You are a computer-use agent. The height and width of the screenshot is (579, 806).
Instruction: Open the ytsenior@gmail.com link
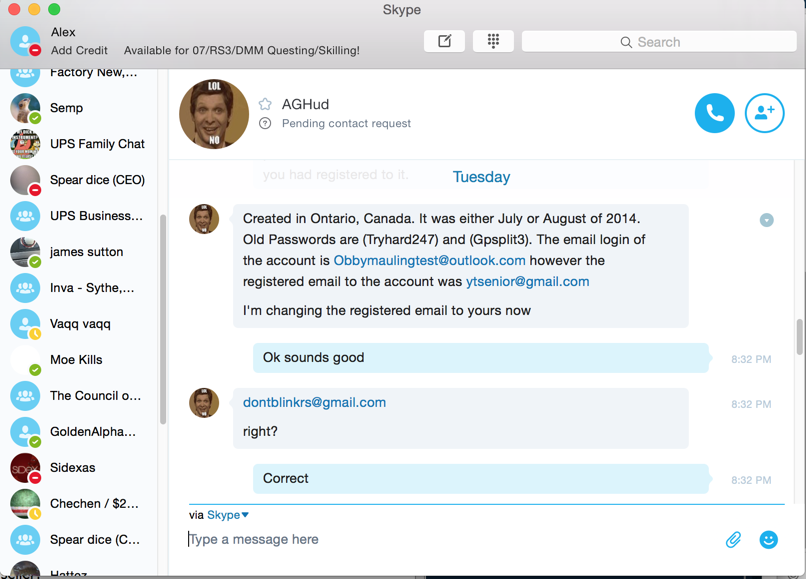click(527, 282)
